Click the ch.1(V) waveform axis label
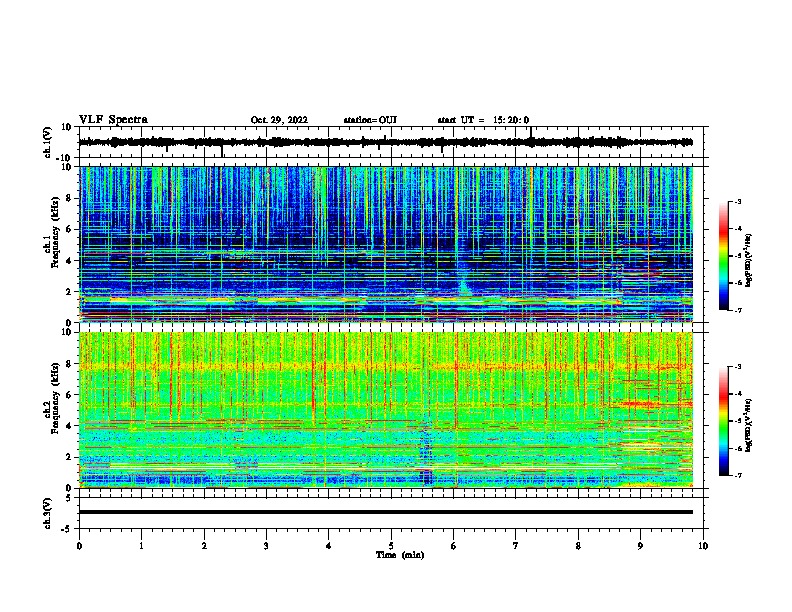 click(x=48, y=142)
